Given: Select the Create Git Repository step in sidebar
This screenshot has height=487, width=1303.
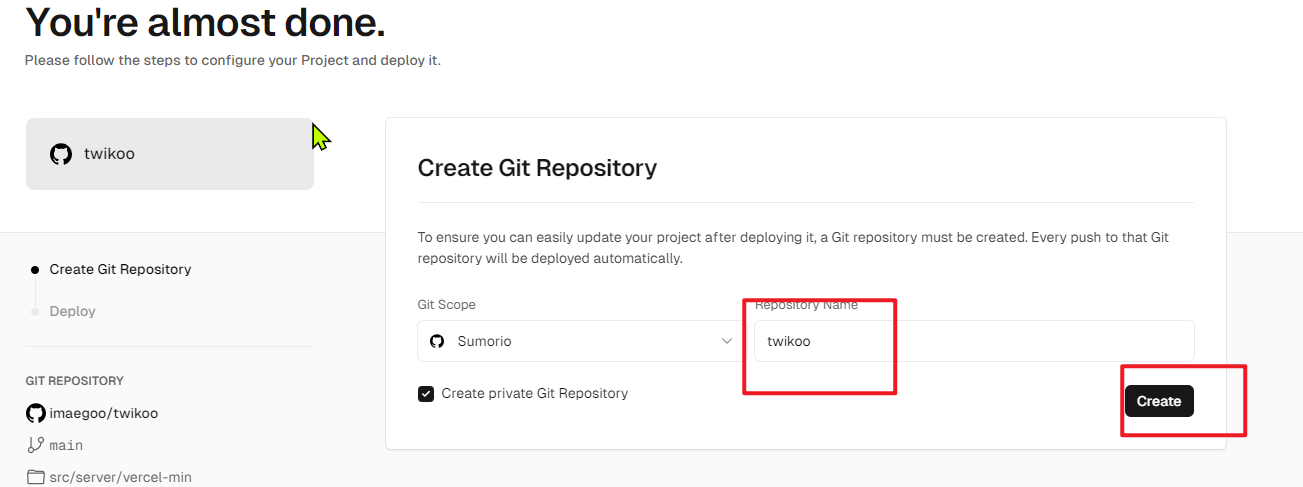Looking at the screenshot, I should click(x=120, y=269).
